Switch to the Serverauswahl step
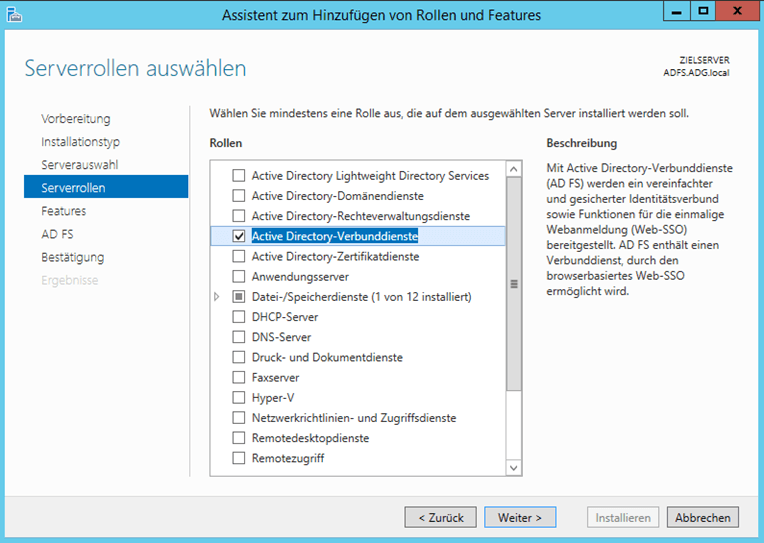The width and height of the screenshot is (764, 543). [79, 165]
